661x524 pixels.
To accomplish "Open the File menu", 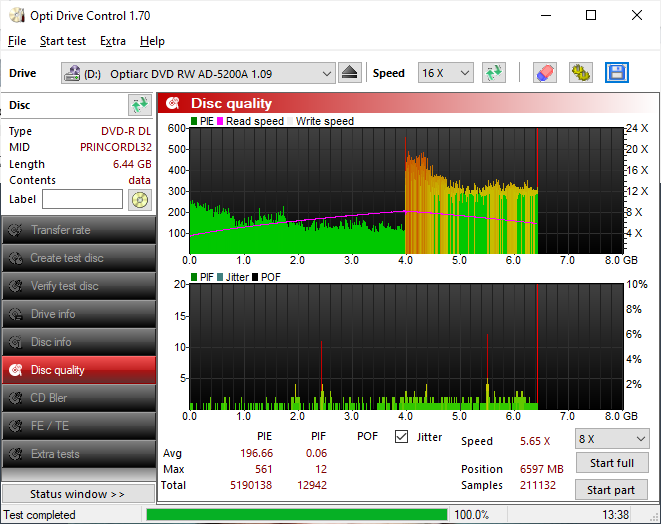I will pyautogui.click(x=17, y=41).
